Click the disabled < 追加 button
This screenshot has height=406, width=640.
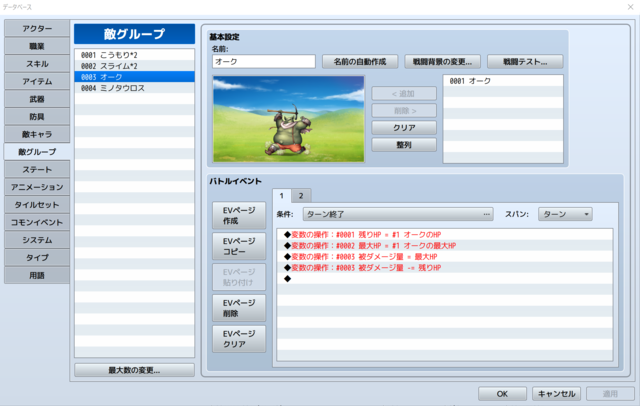404,93
